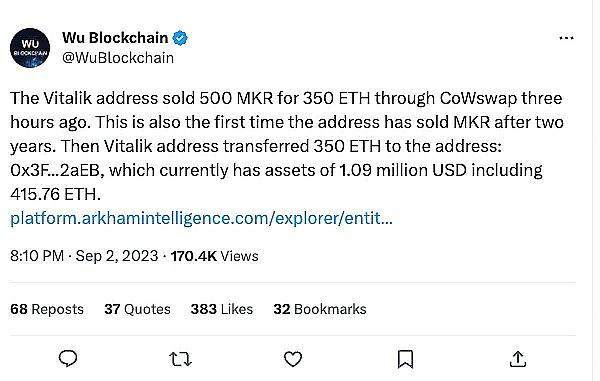Repost this tweet using the arrows icon
The width and height of the screenshot is (600, 381).
[180, 359]
